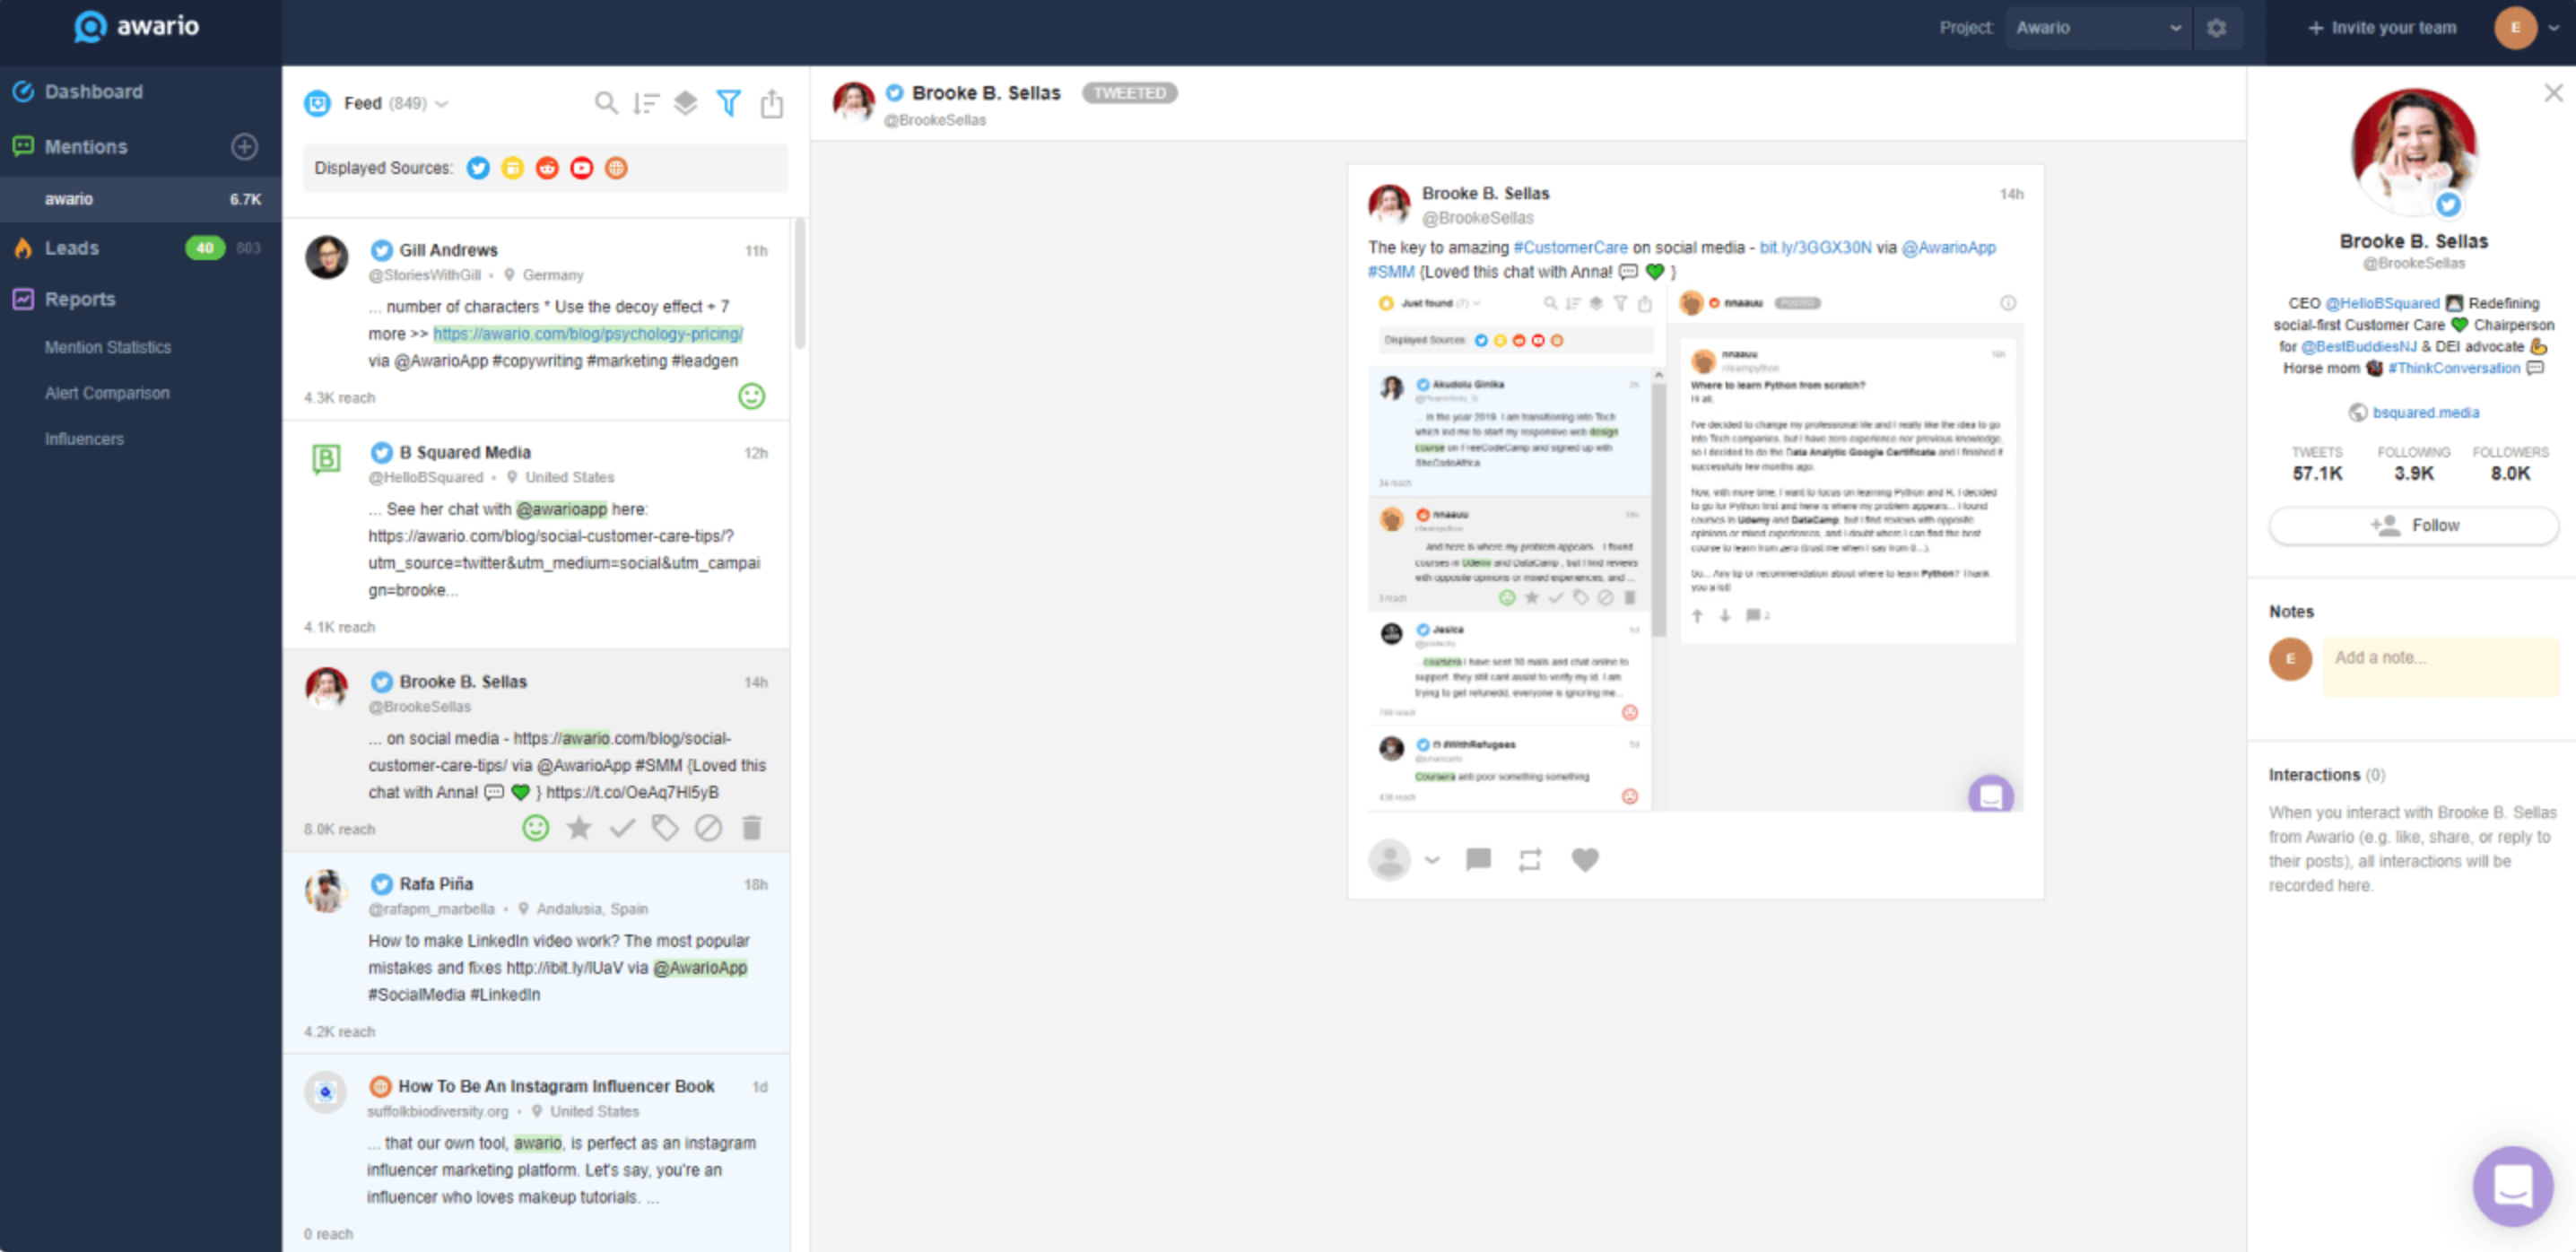
Task: Open the Feed (849) dropdown
Action: pos(395,103)
